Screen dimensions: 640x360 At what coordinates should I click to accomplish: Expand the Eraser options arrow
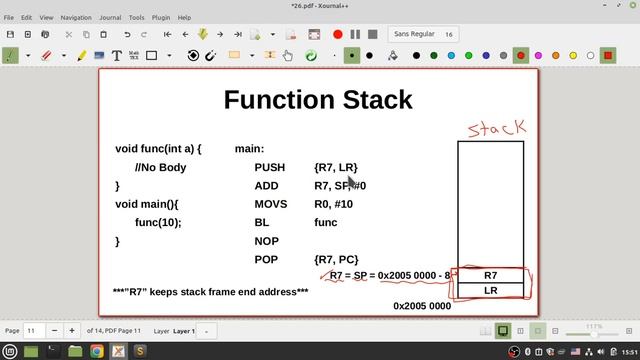tap(64, 56)
